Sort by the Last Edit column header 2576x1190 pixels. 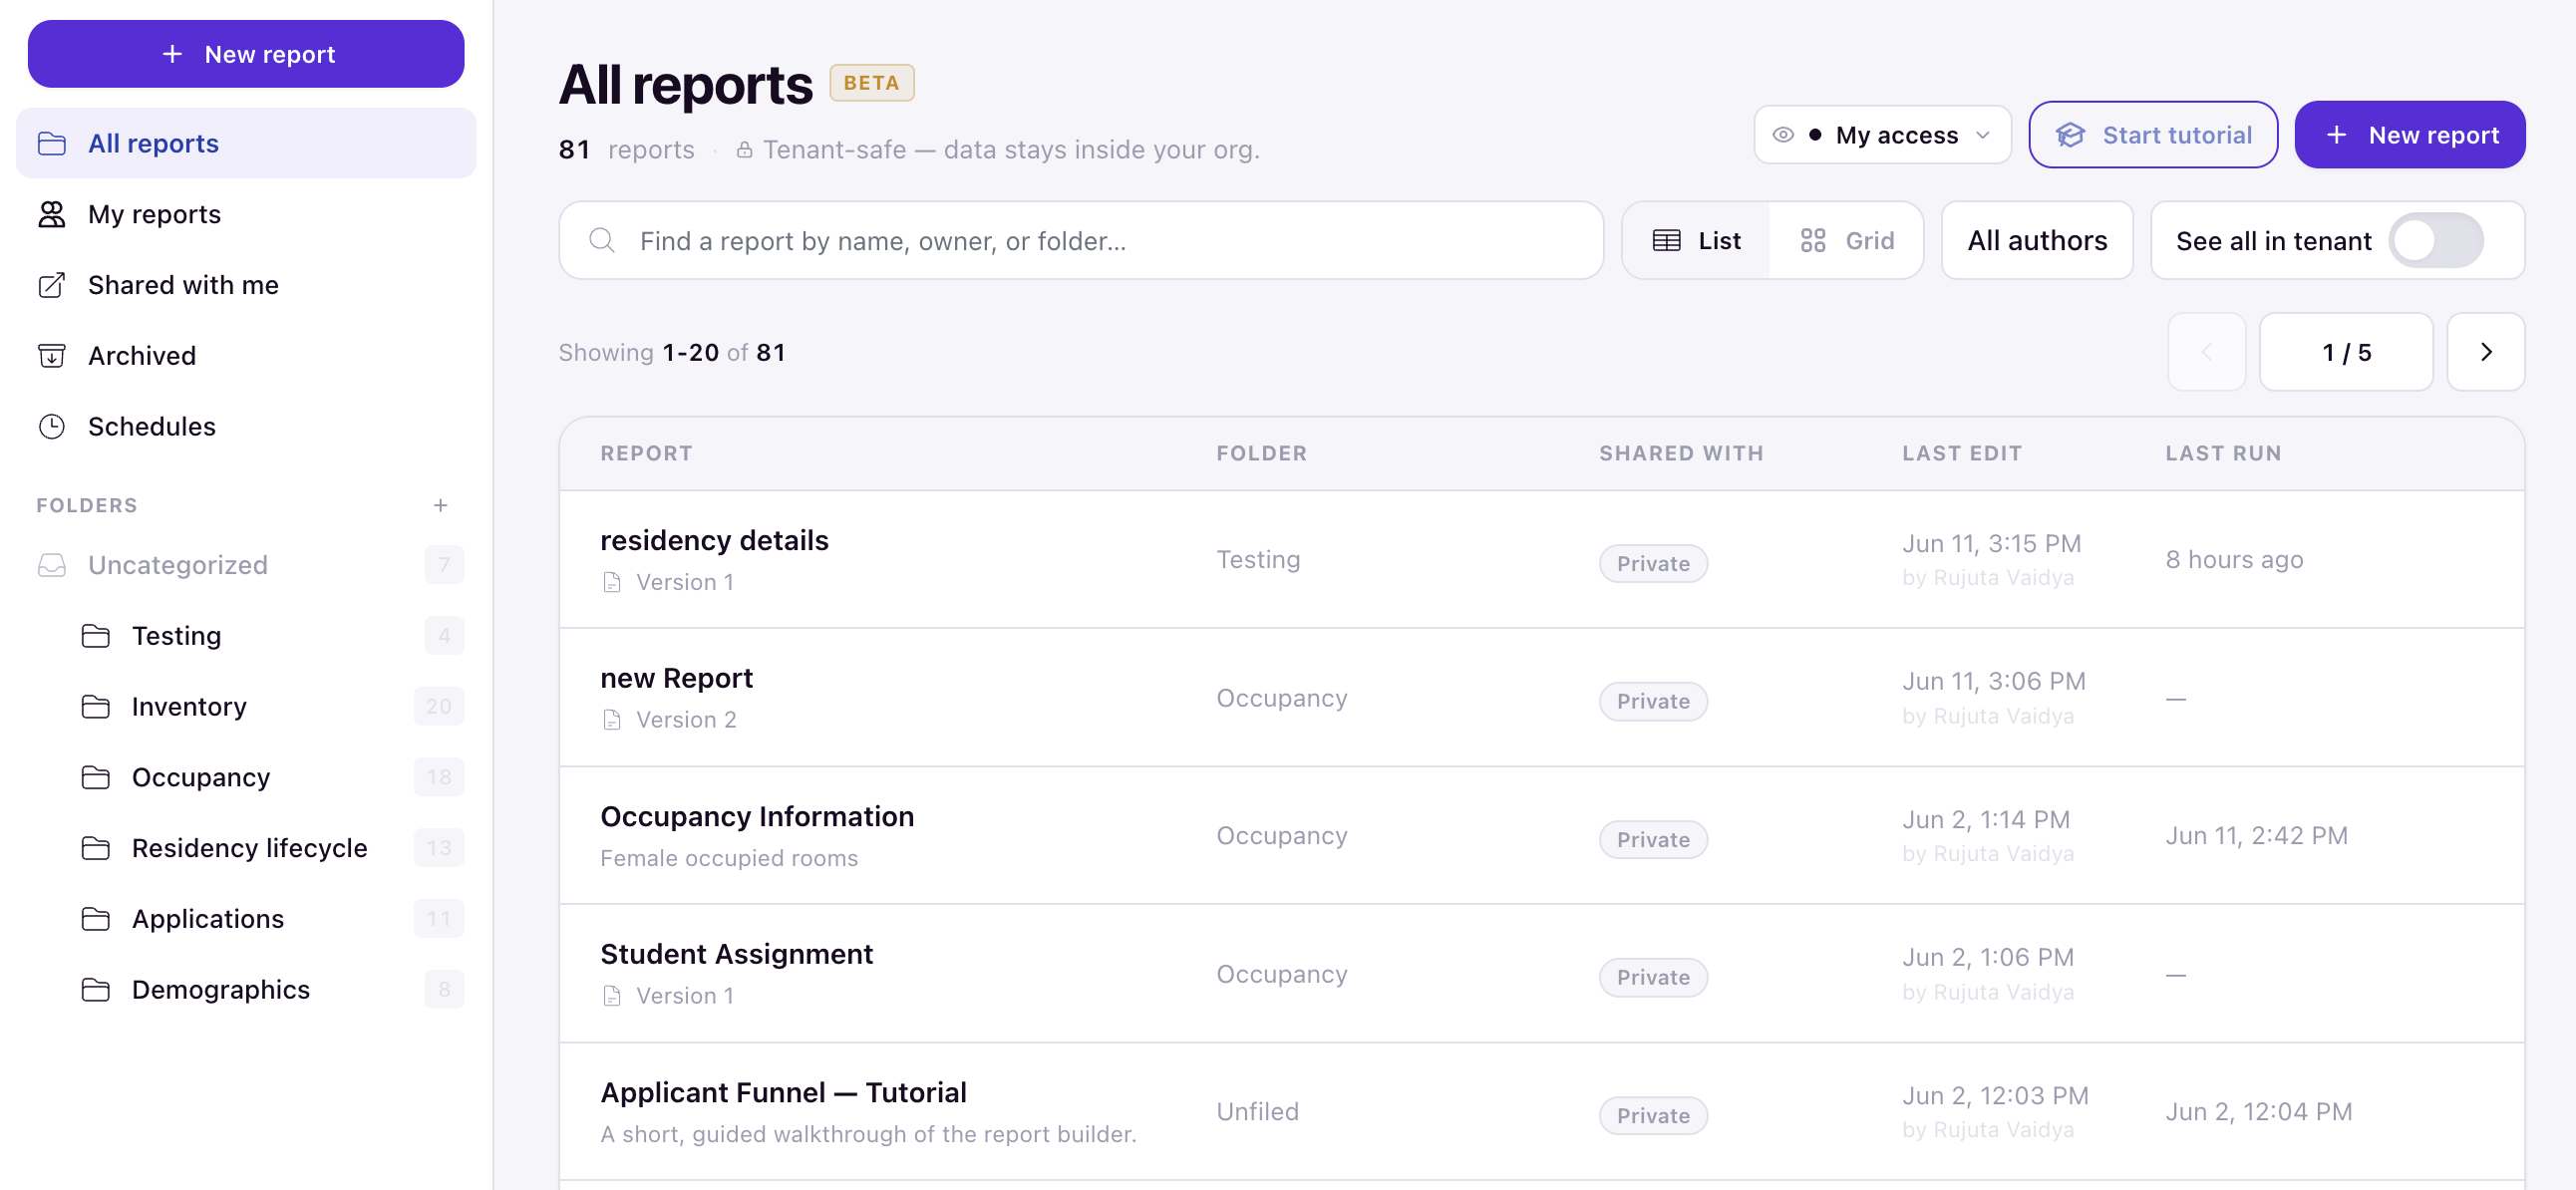1961,453
